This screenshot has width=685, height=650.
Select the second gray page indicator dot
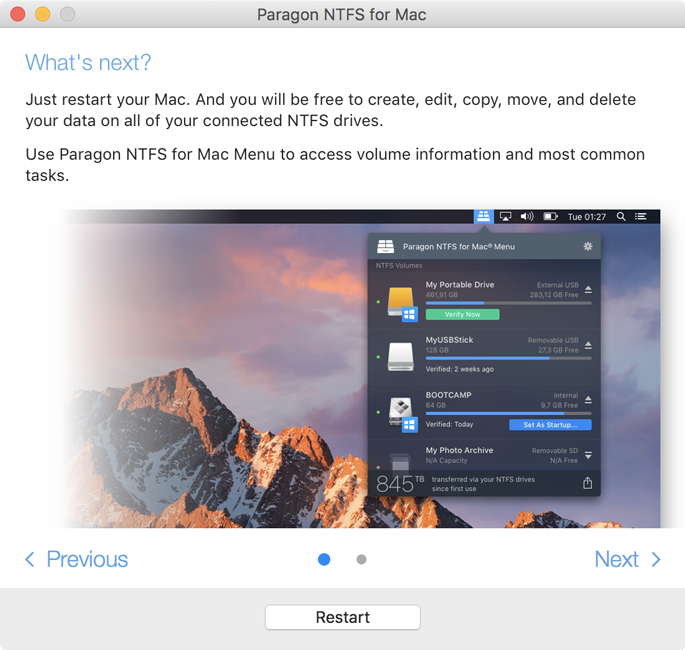pos(361,559)
